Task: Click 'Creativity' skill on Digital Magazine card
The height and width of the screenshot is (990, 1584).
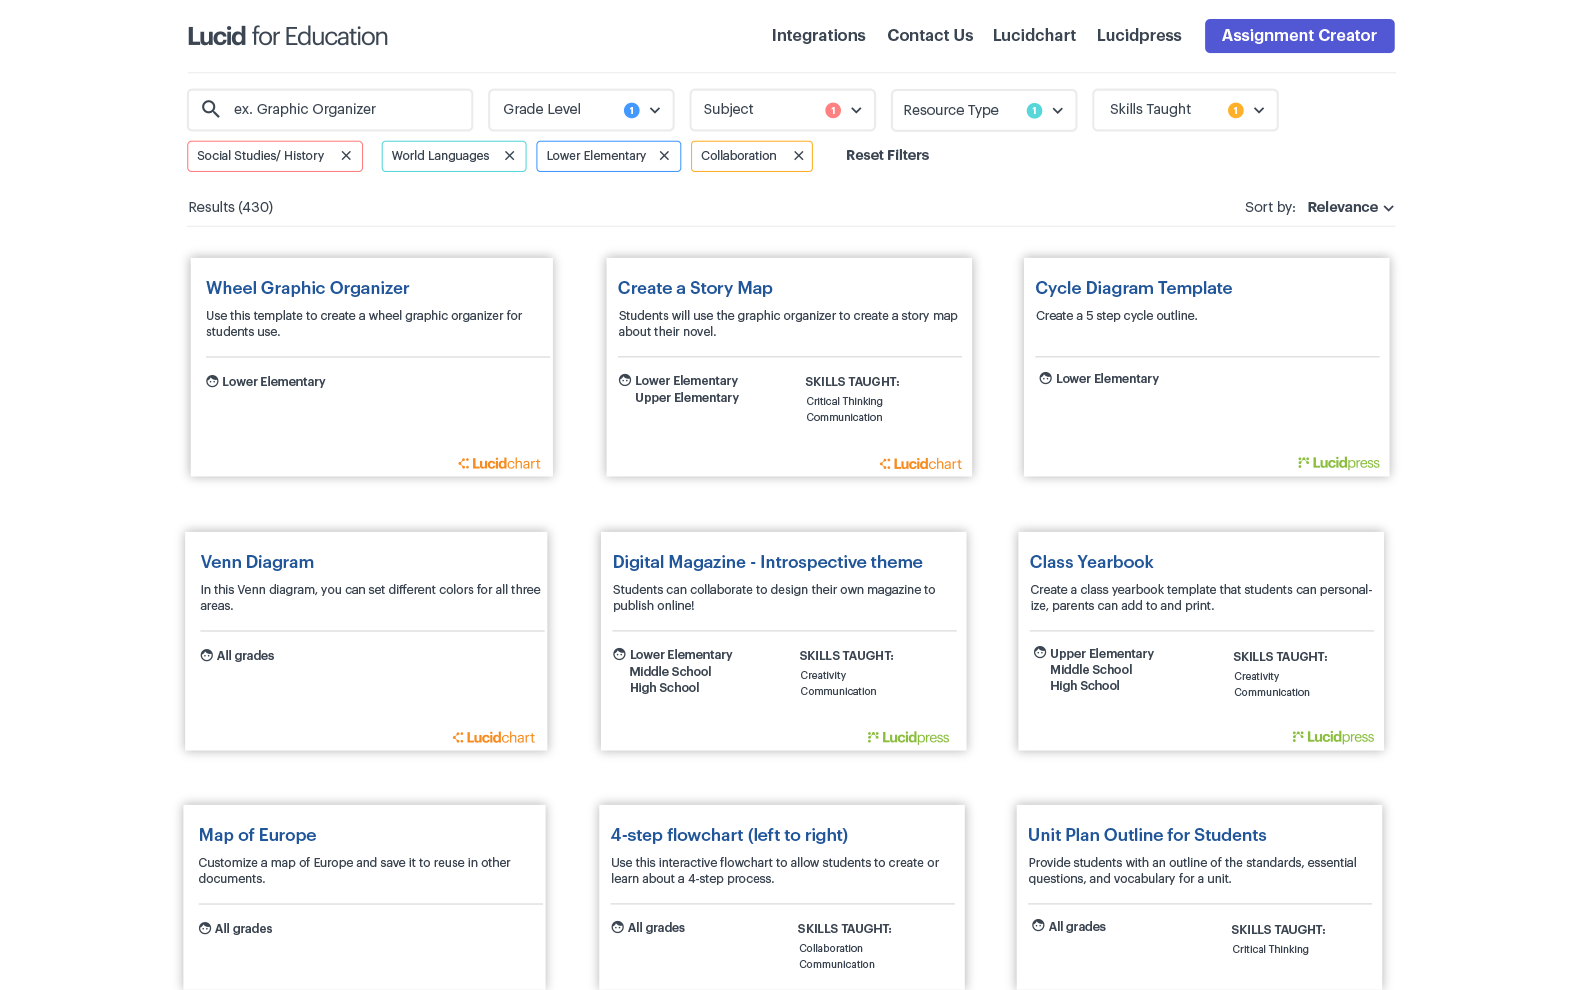Action: (x=823, y=676)
